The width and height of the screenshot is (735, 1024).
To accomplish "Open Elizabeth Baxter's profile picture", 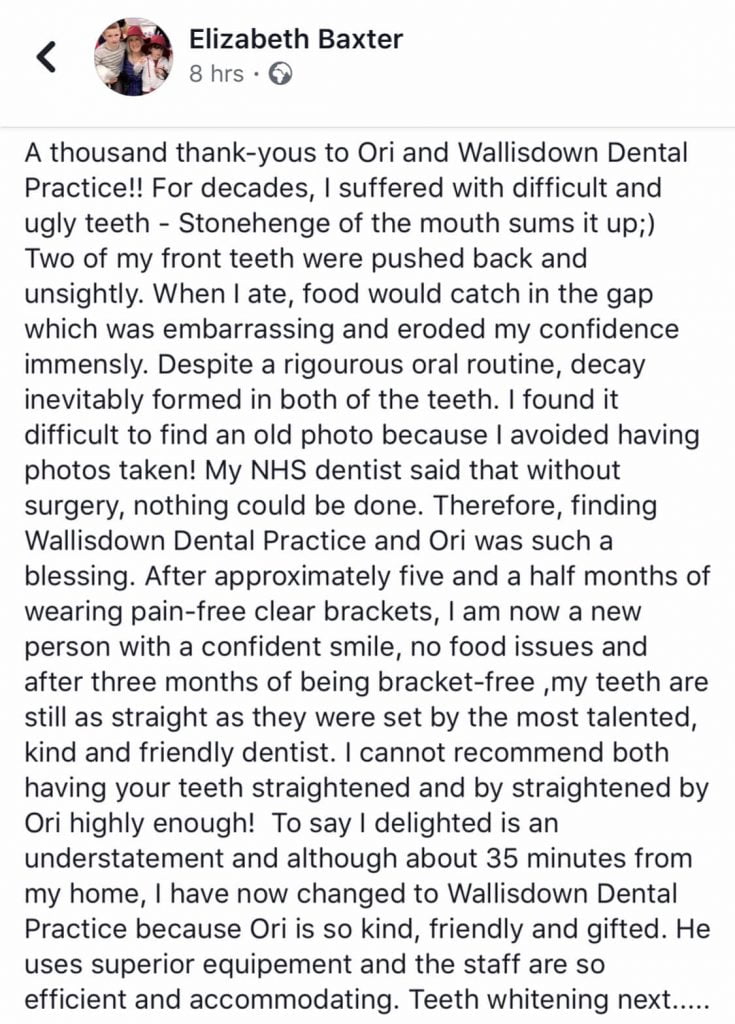I will pyautogui.click(x=133, y=56).
